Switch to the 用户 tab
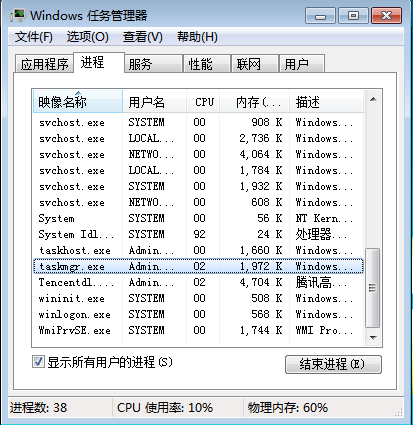Image resolution: width=413 pixels, height=425 pixels. [x=302, y=64]
